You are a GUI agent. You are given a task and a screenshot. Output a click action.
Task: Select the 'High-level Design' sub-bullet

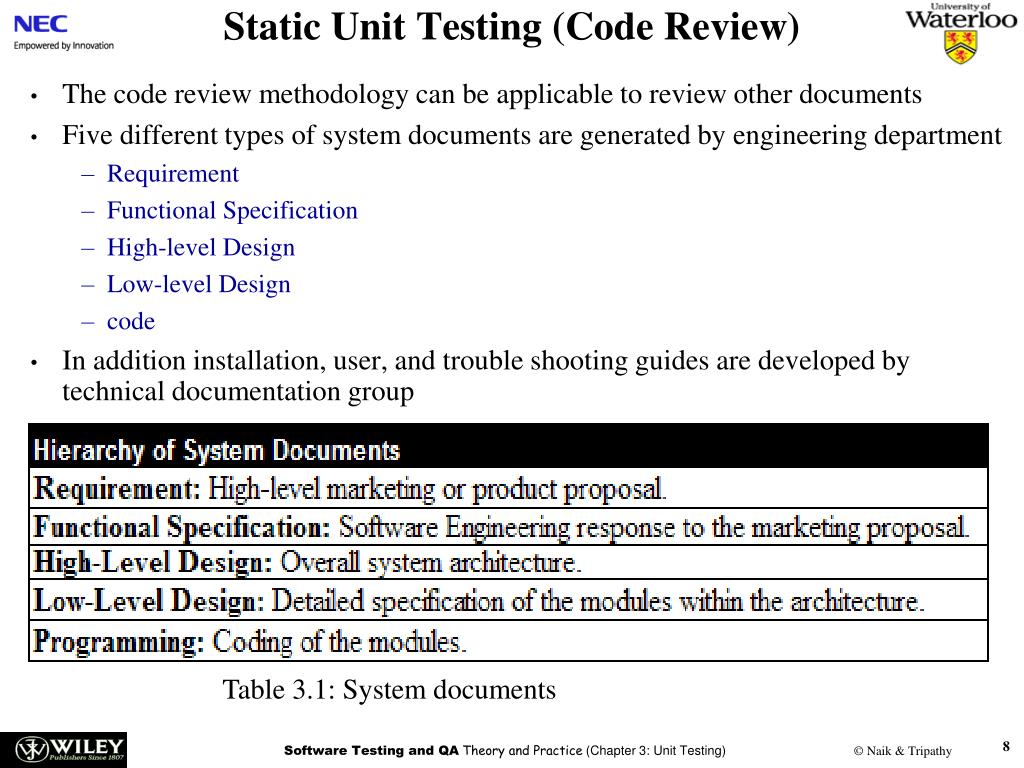tap(201, 248)
